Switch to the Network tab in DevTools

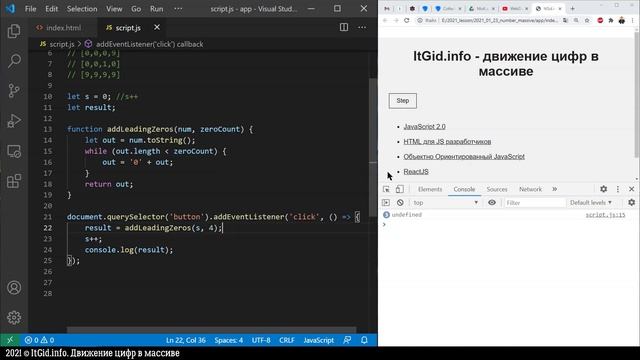pos(530,189)
